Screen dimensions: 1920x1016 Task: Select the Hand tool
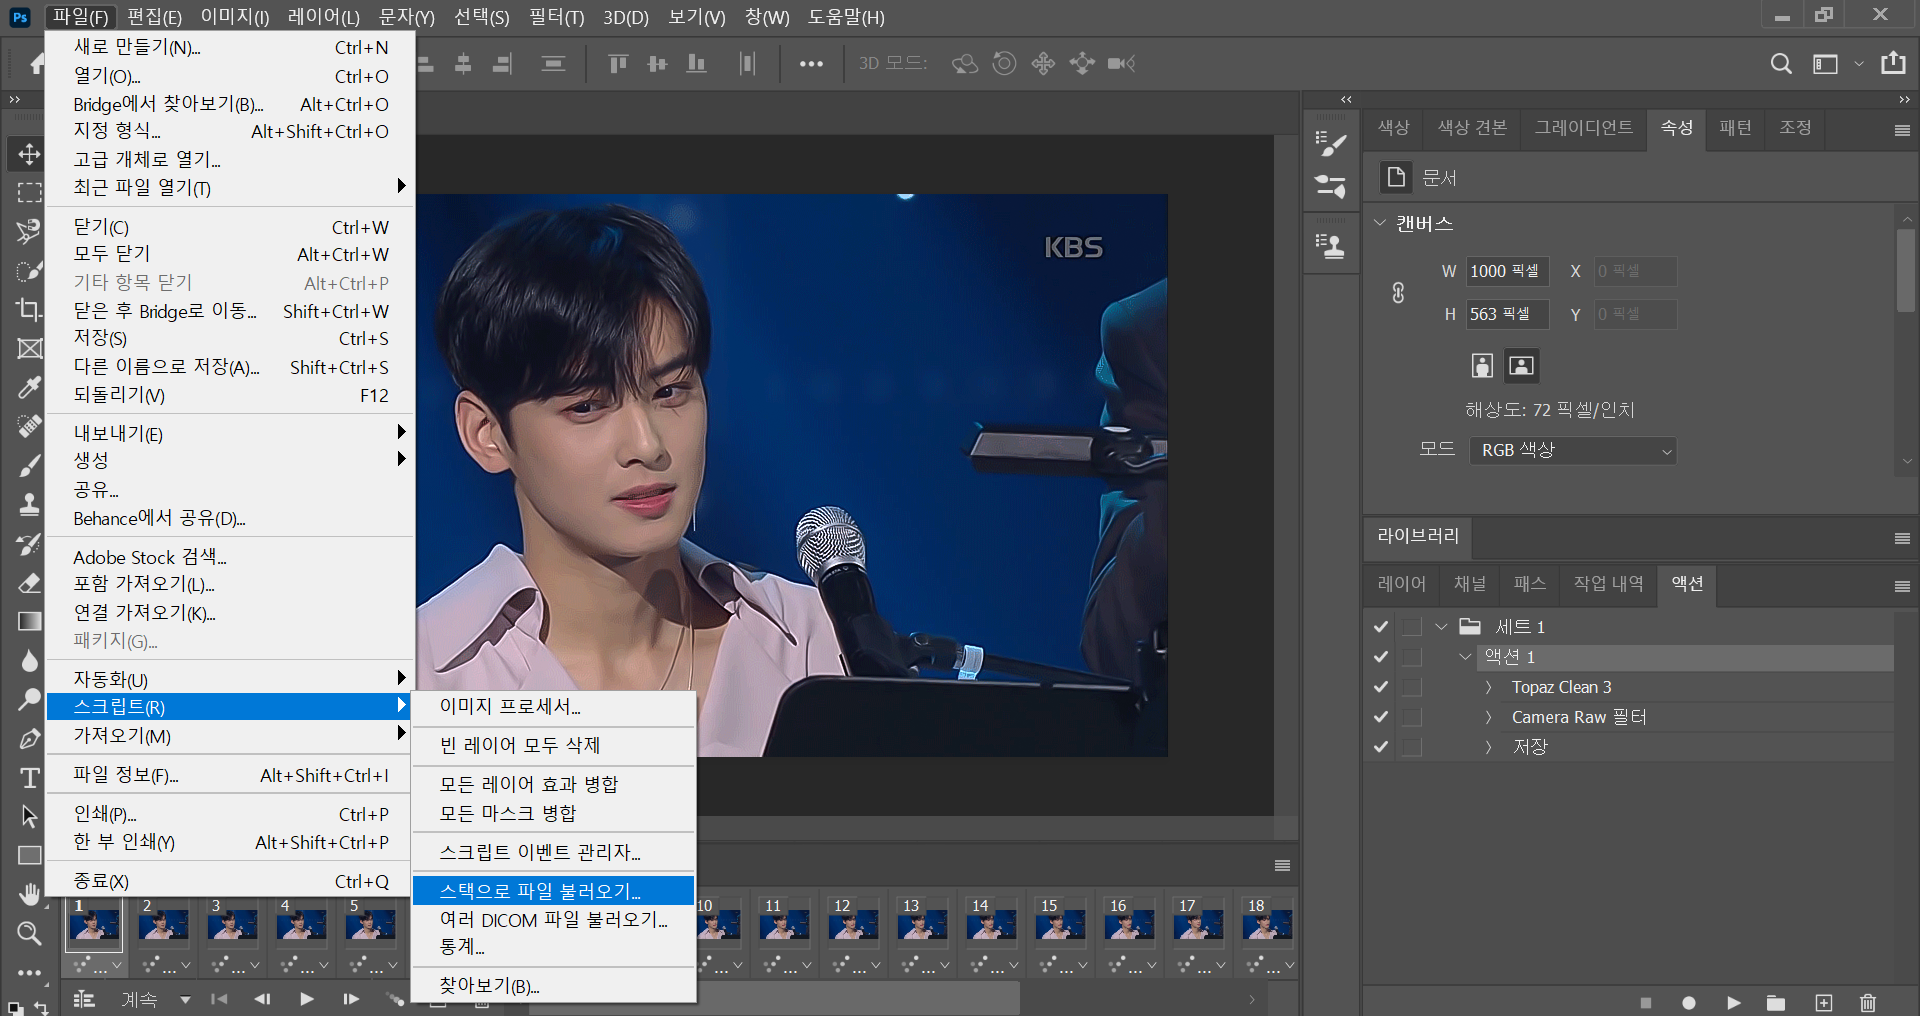pyautogui.click(x=29, y=894)
